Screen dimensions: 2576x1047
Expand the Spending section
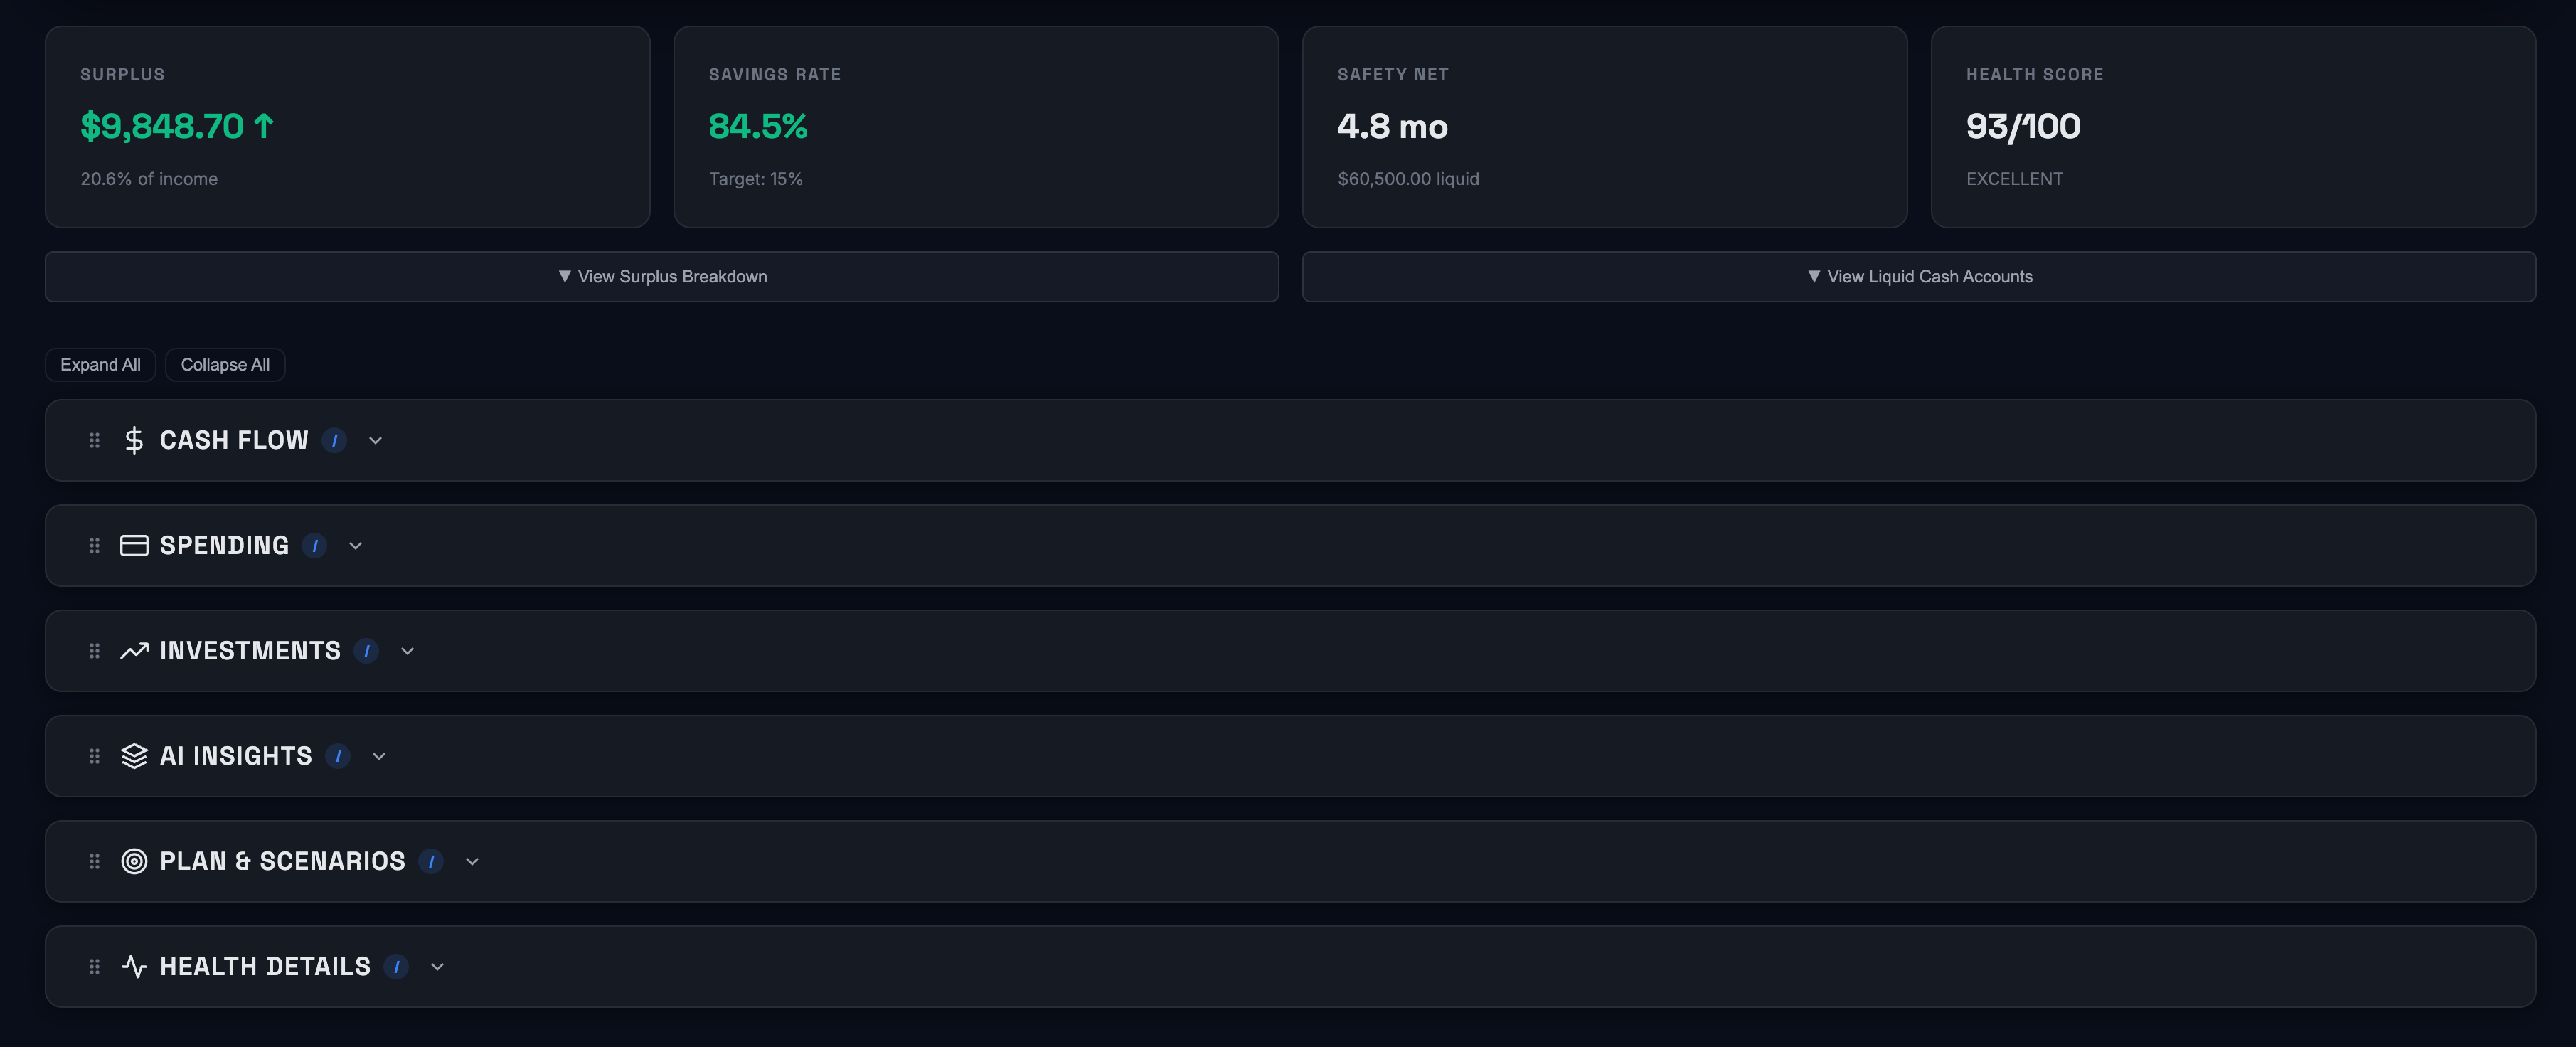coord(355,545)
